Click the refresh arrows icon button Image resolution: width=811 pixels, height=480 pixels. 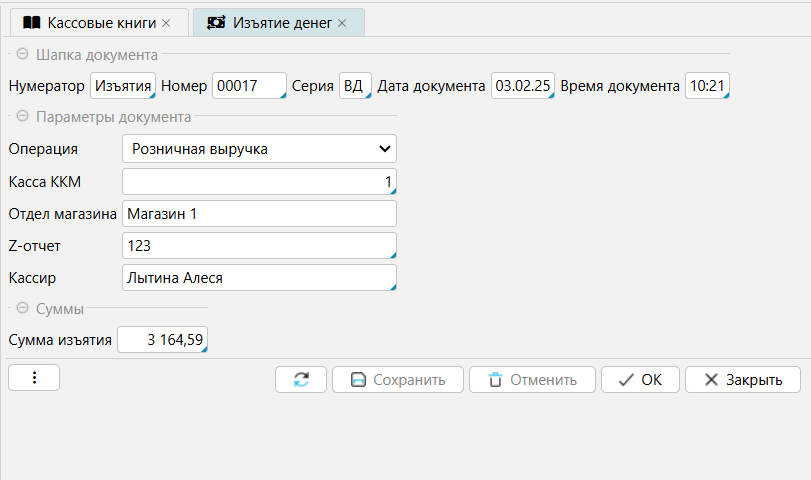301,380
